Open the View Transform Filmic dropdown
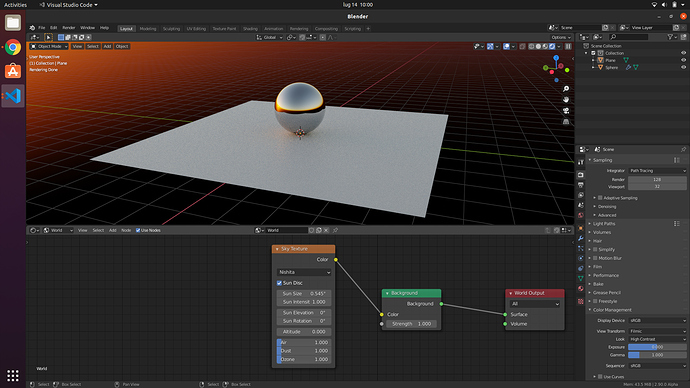The height and width of the screenshot is (388, 690). 657,331
